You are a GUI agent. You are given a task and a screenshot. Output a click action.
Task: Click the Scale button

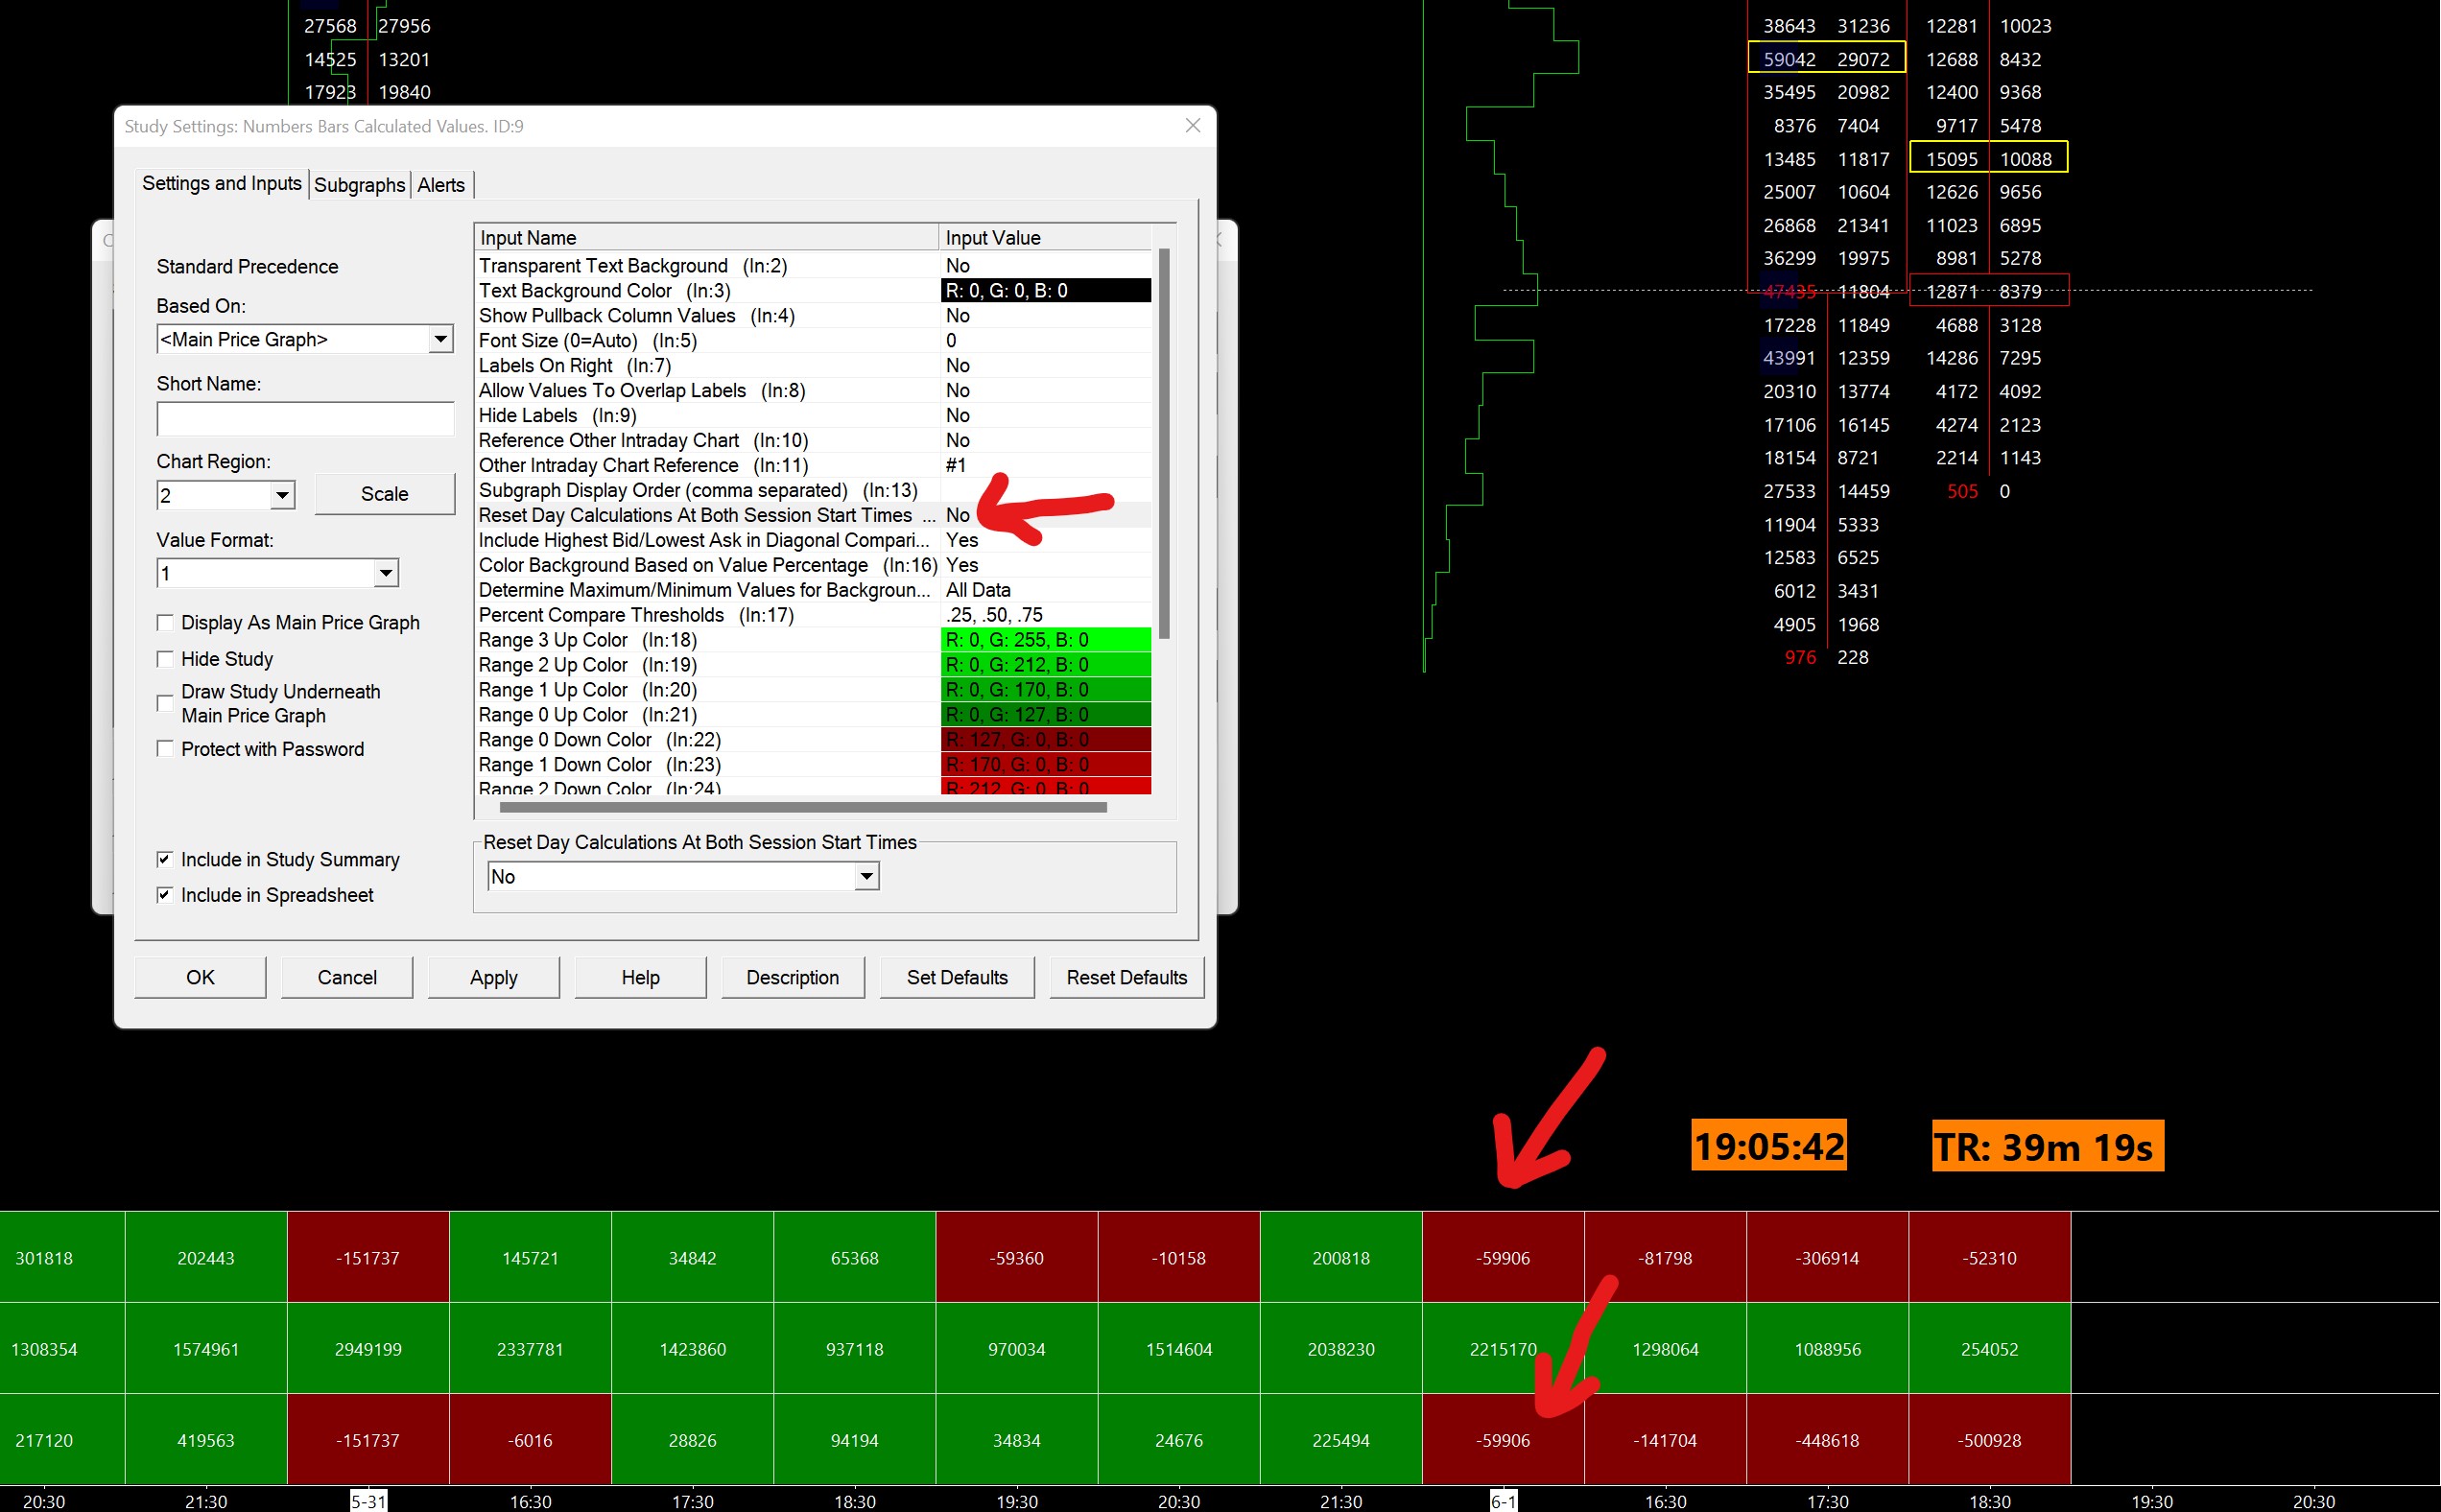(x=384, y=494)
